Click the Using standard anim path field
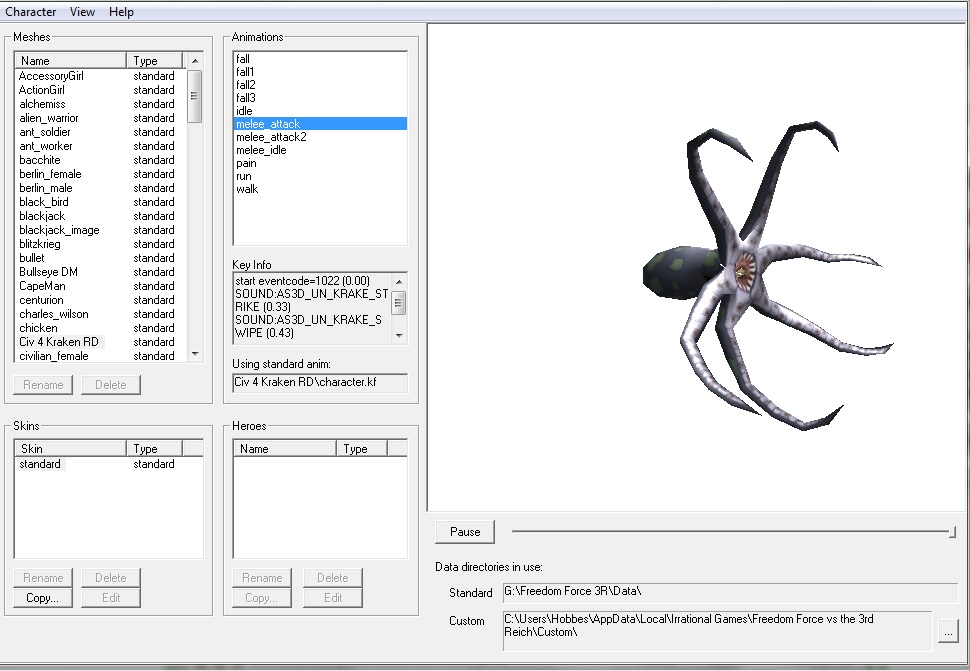This screenshot has height=671, width=970. pyautogui.click(x=320, y=383)
